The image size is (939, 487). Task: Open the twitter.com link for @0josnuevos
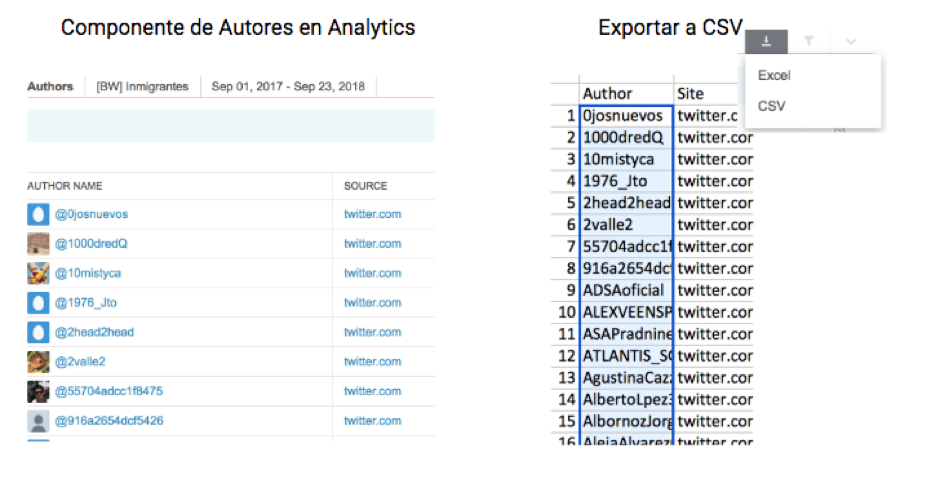click(x=372, y=214)
